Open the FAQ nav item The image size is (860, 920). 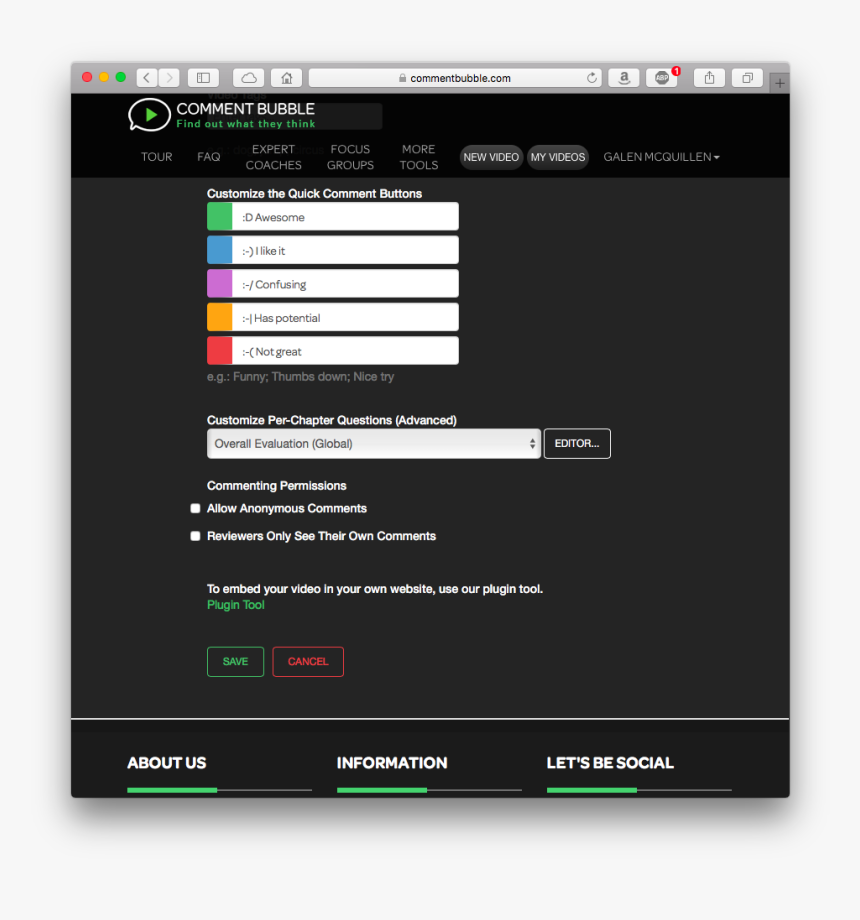click(x=209, y=157)
